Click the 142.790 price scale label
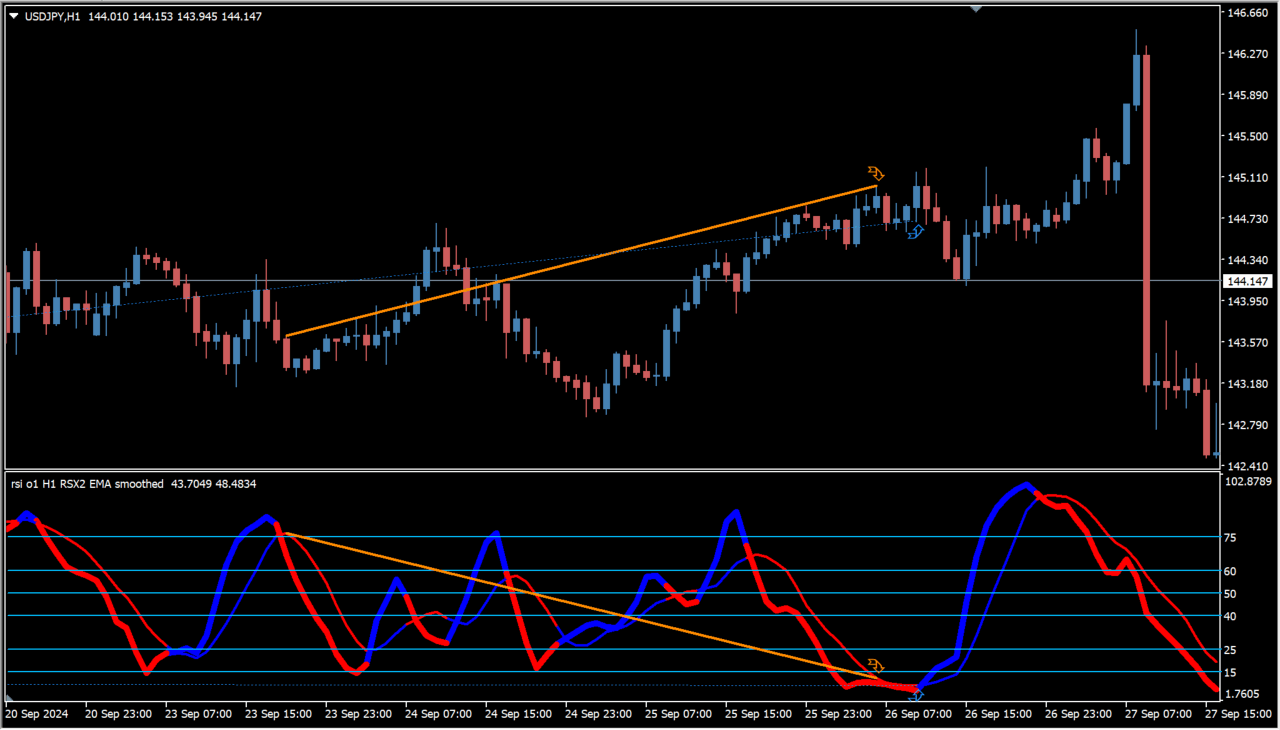The width and height of the screenshot is (1280, 730). point(1247,425)
